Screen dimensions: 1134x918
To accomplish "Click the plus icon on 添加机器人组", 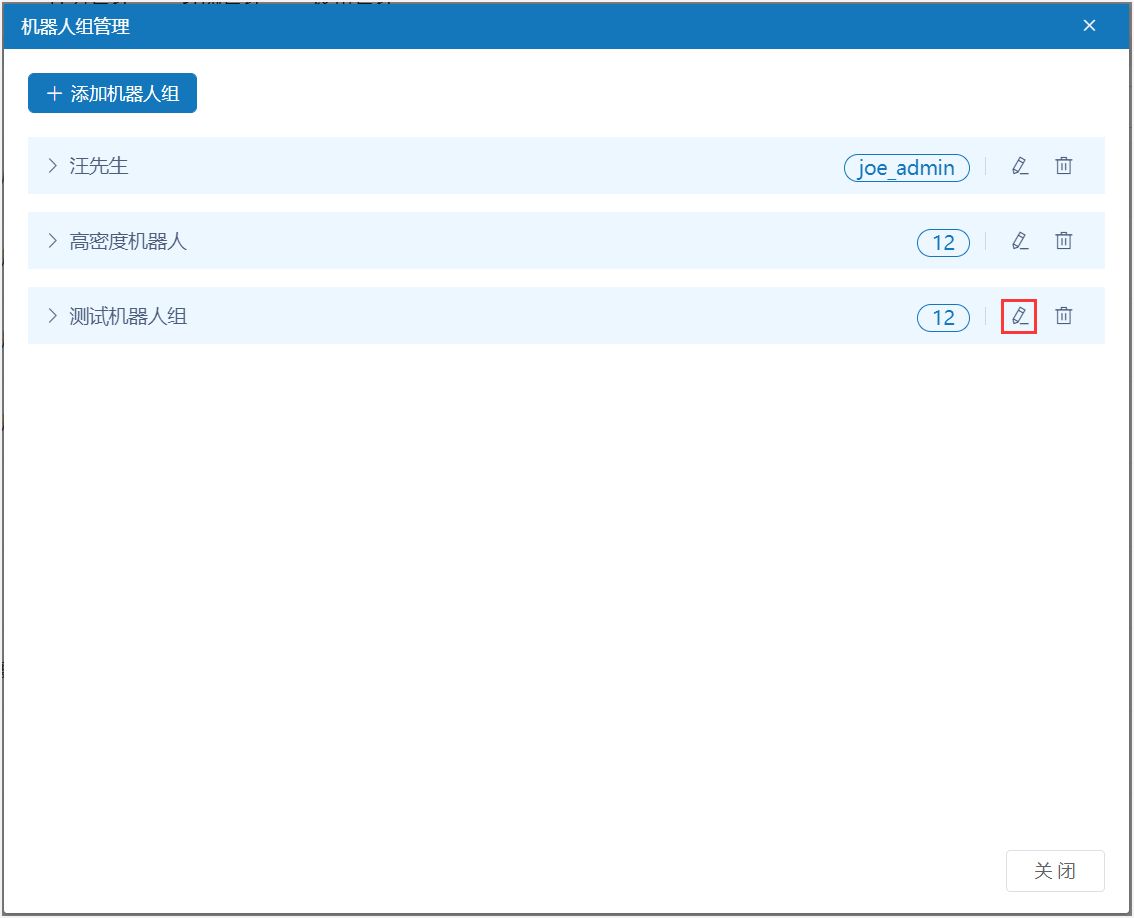I will pos(54,94).
